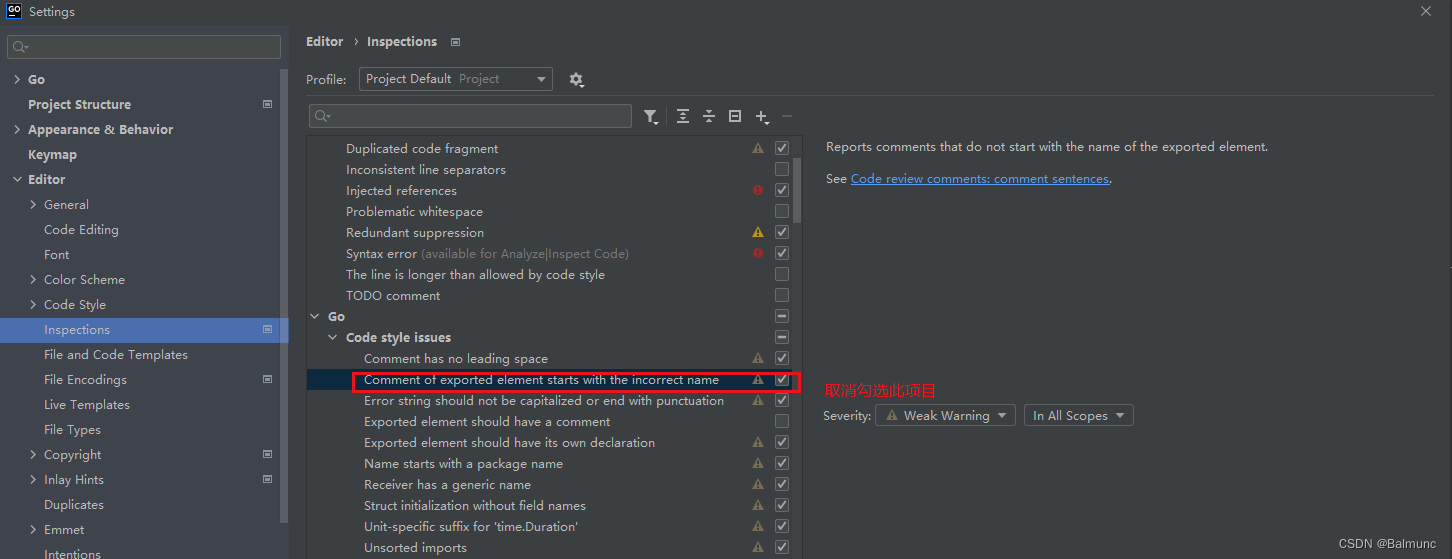1452x559 pixels.
Task: Click red error icon on Syntax error row
Action: [x=758, y=253]
